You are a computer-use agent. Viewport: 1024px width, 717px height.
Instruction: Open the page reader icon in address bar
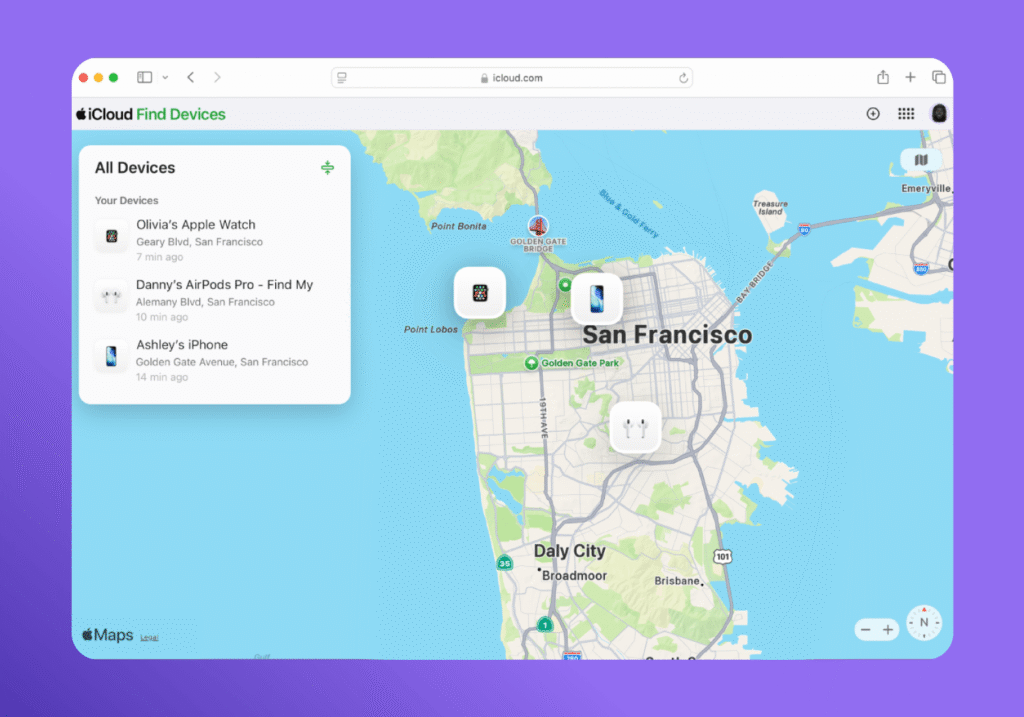click(342, 78)
